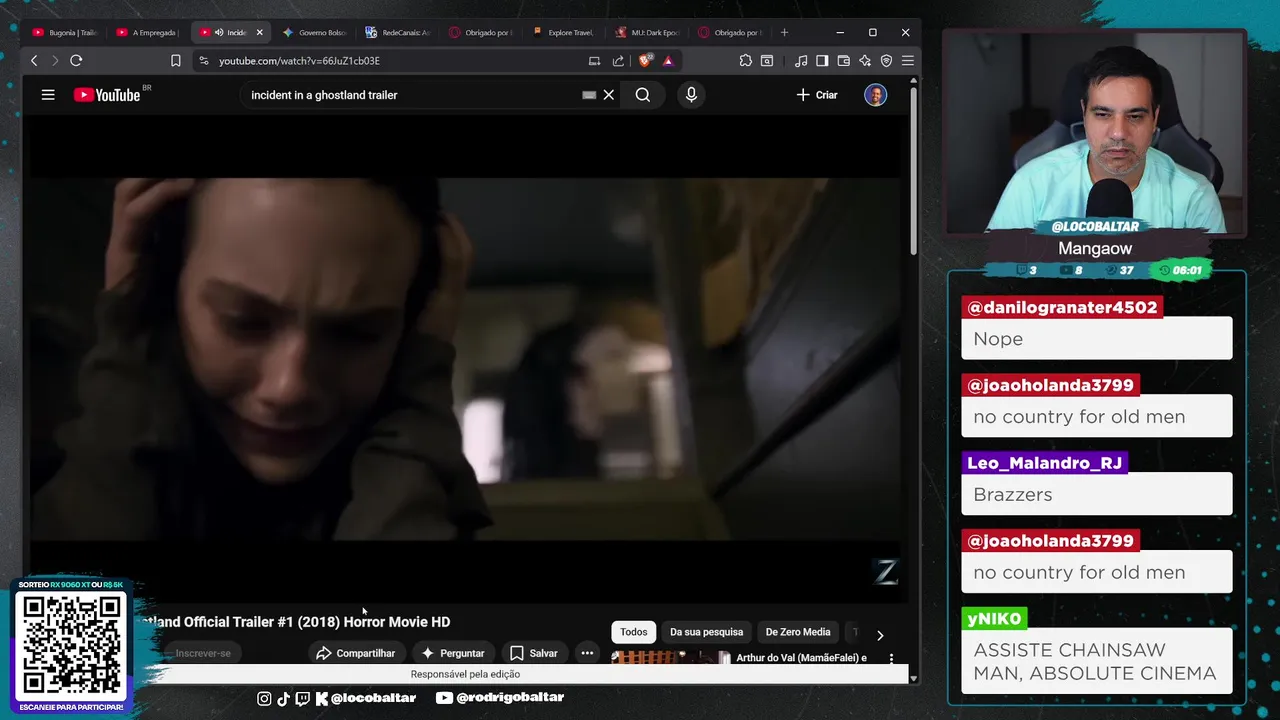
Task: Click the 'yNIKO' chat username
Action: tap(994, 619)
